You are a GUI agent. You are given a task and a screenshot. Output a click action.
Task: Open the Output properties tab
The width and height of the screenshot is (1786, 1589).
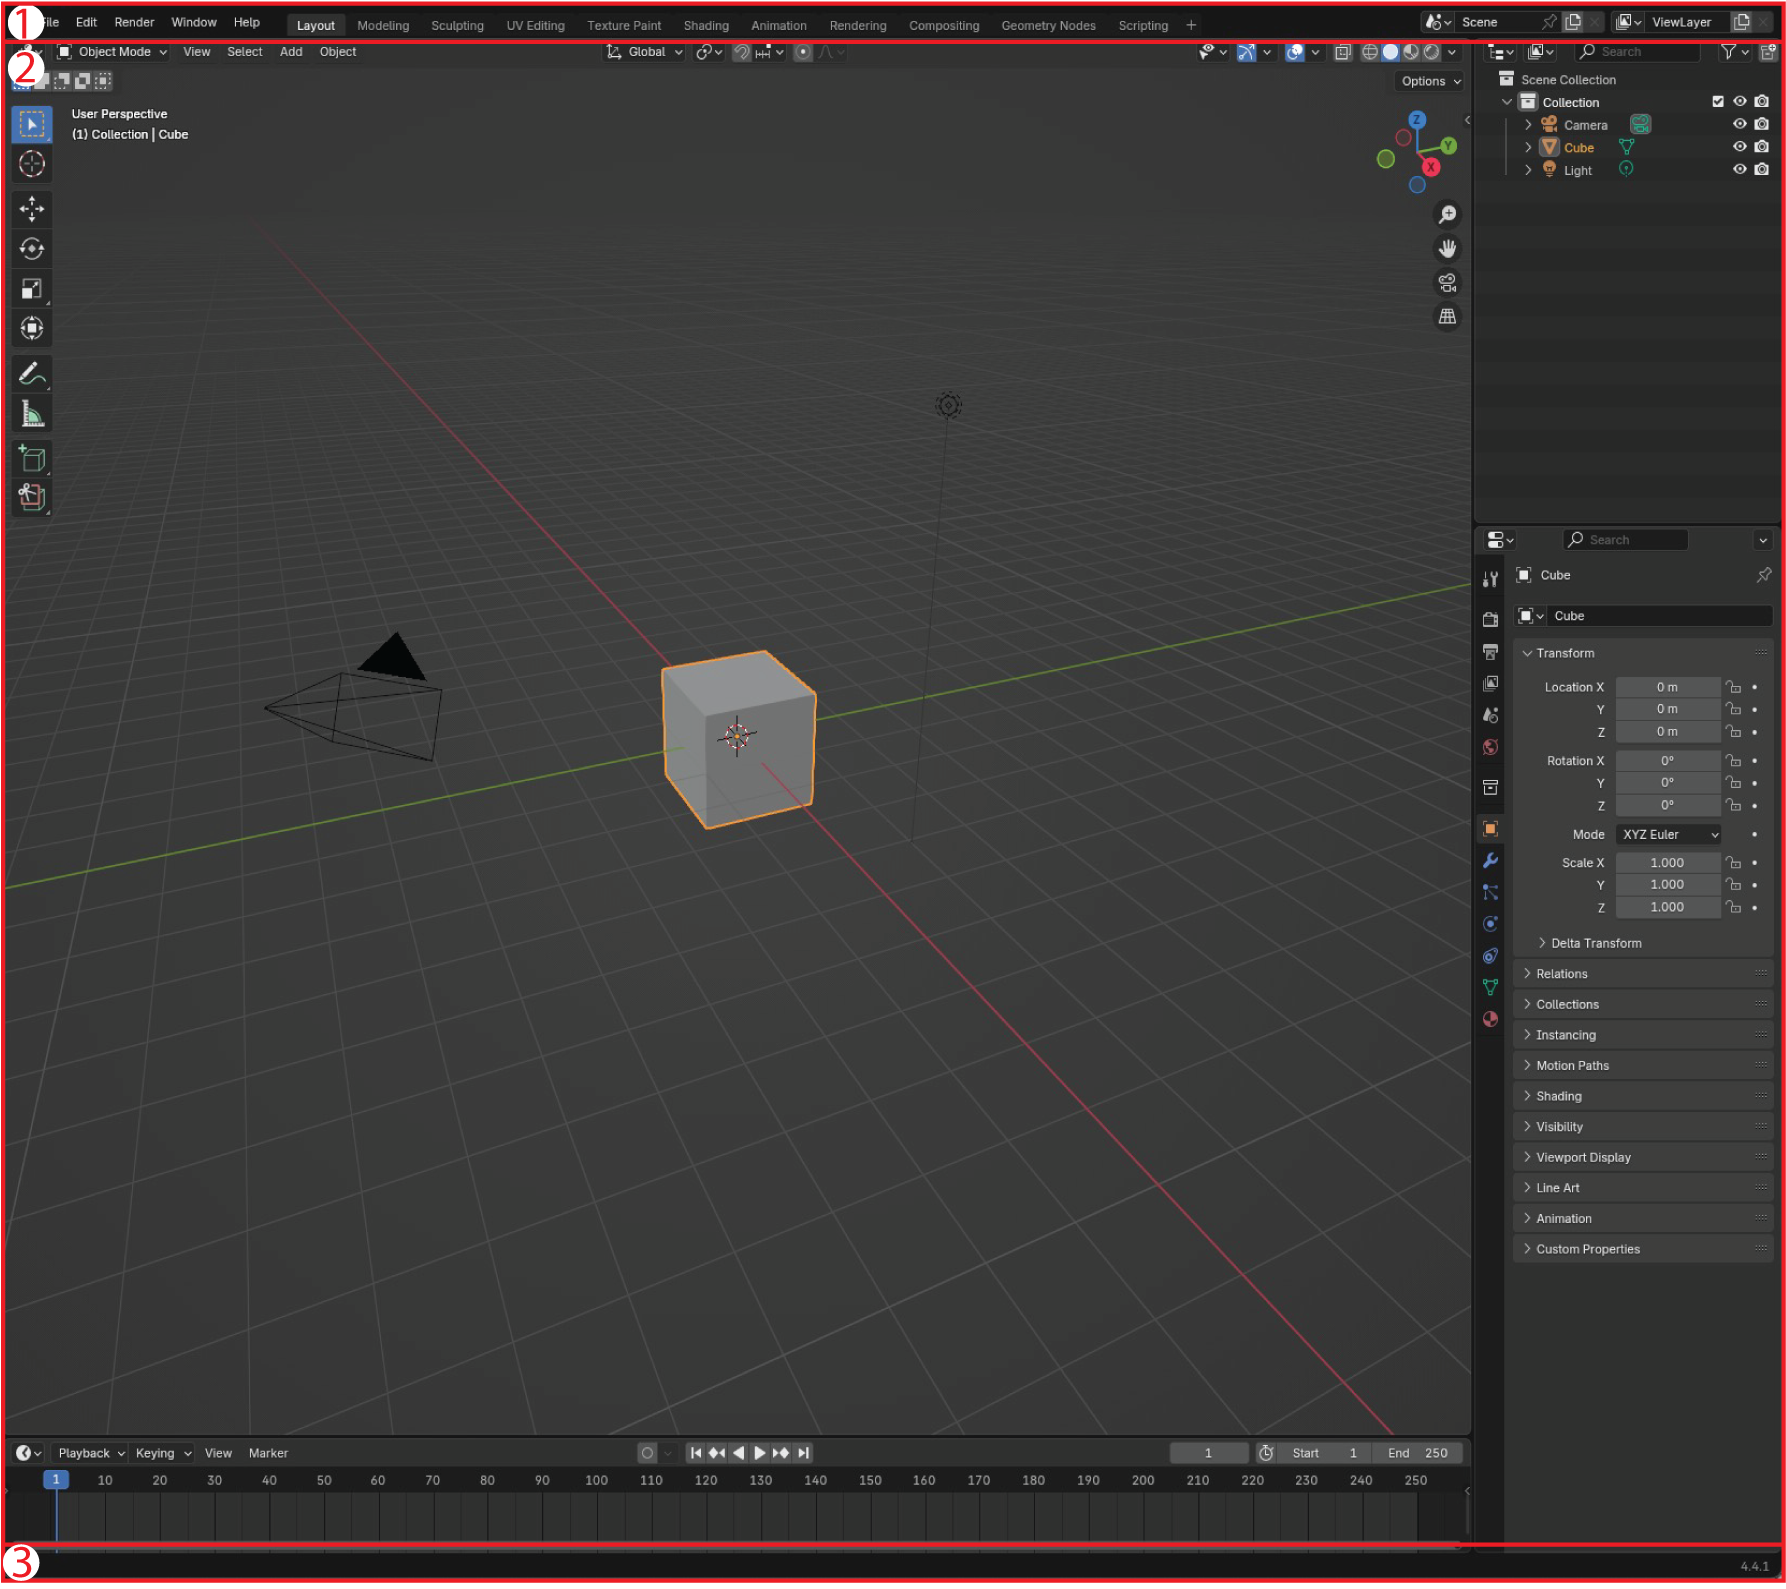pyautogui.click(x=1490, y=652)
